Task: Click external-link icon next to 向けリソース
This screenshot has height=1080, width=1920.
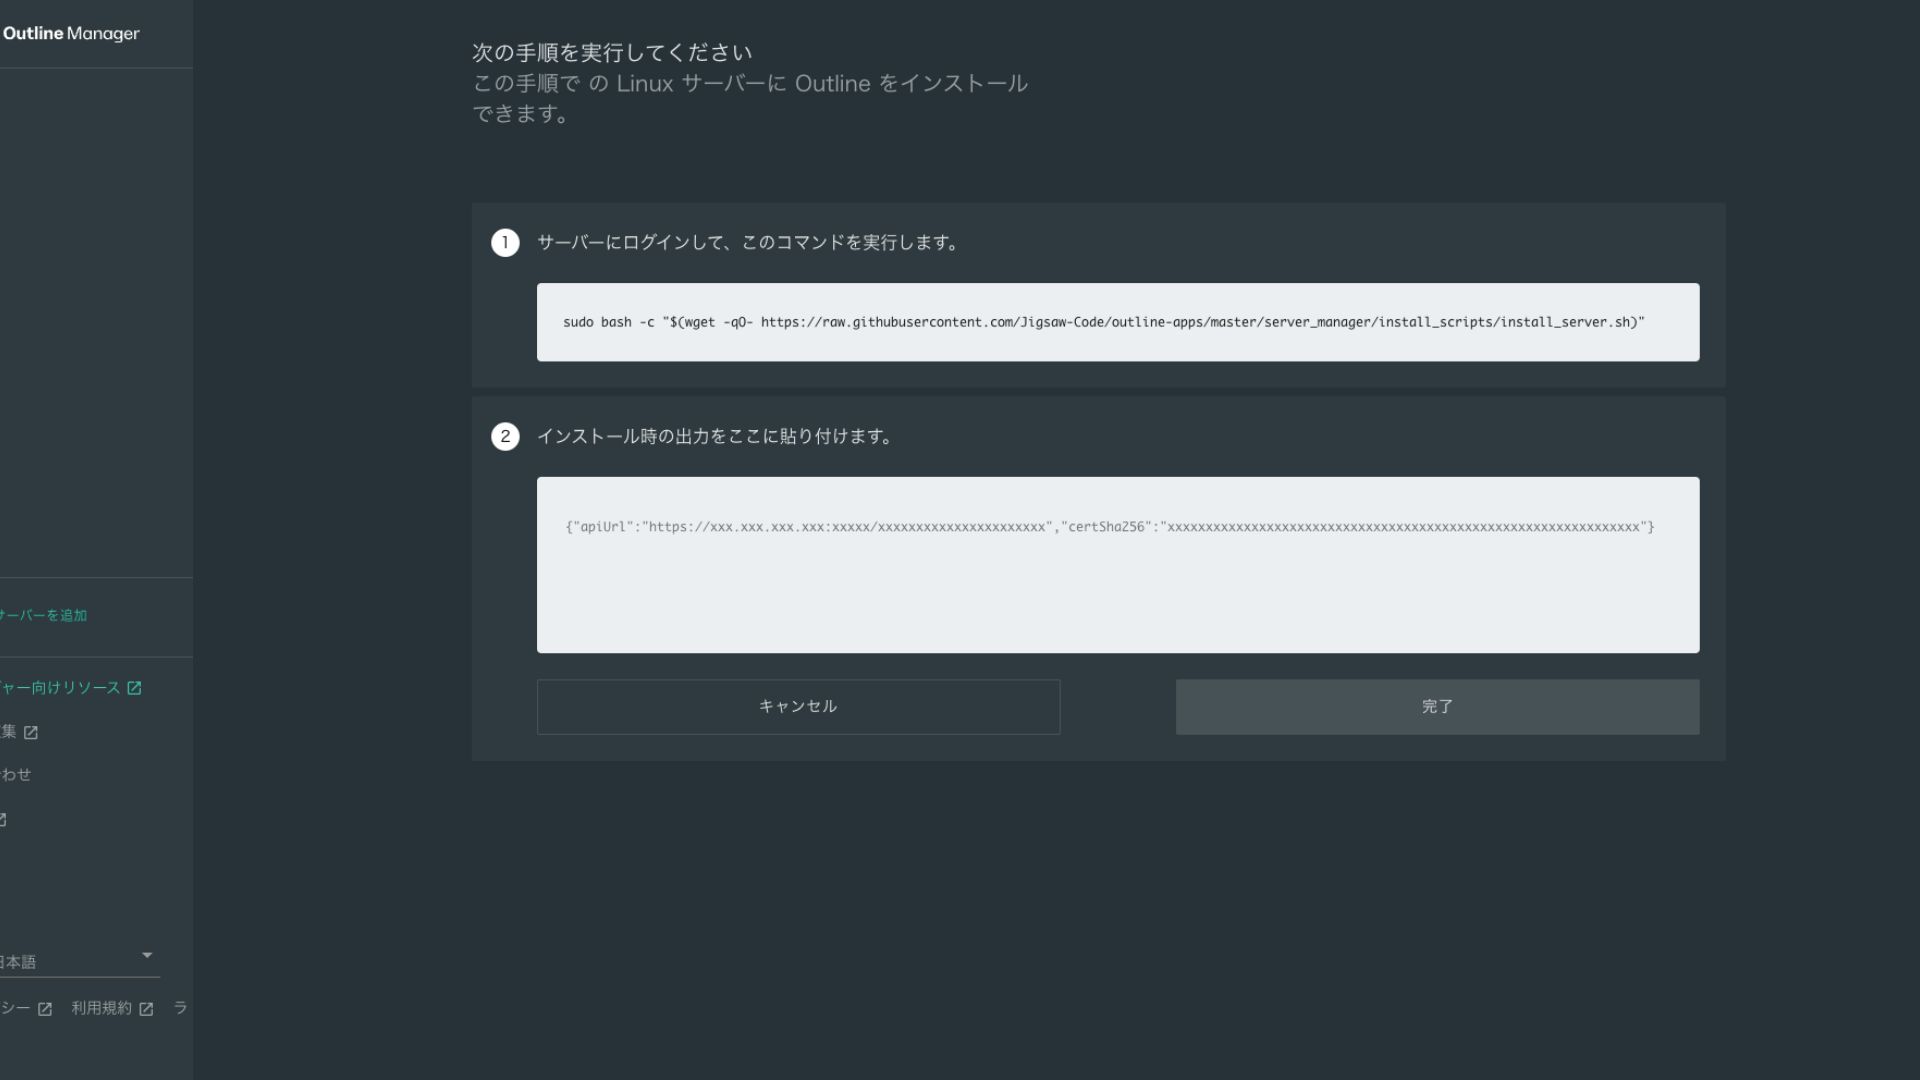Action: point(134,688)
